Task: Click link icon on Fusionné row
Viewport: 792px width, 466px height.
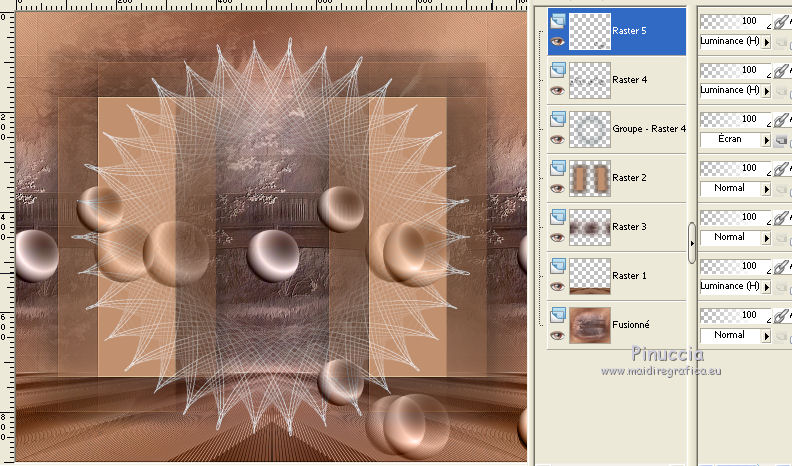Action: pyautogui.click(x=781, y=316)
